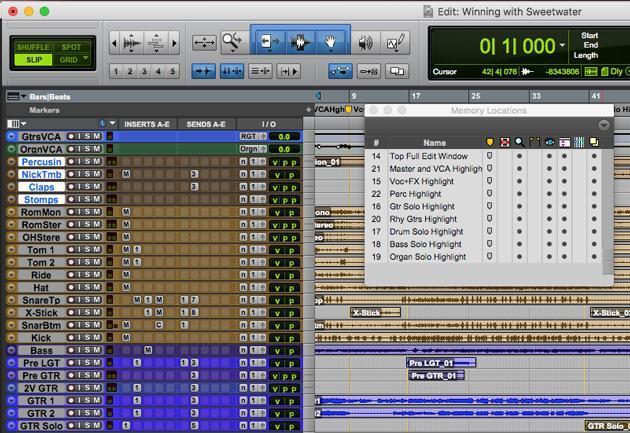Select zoom preset 1
Viewport: 630px width, 433px height.
pyautogui.click(x=116, y=71)
